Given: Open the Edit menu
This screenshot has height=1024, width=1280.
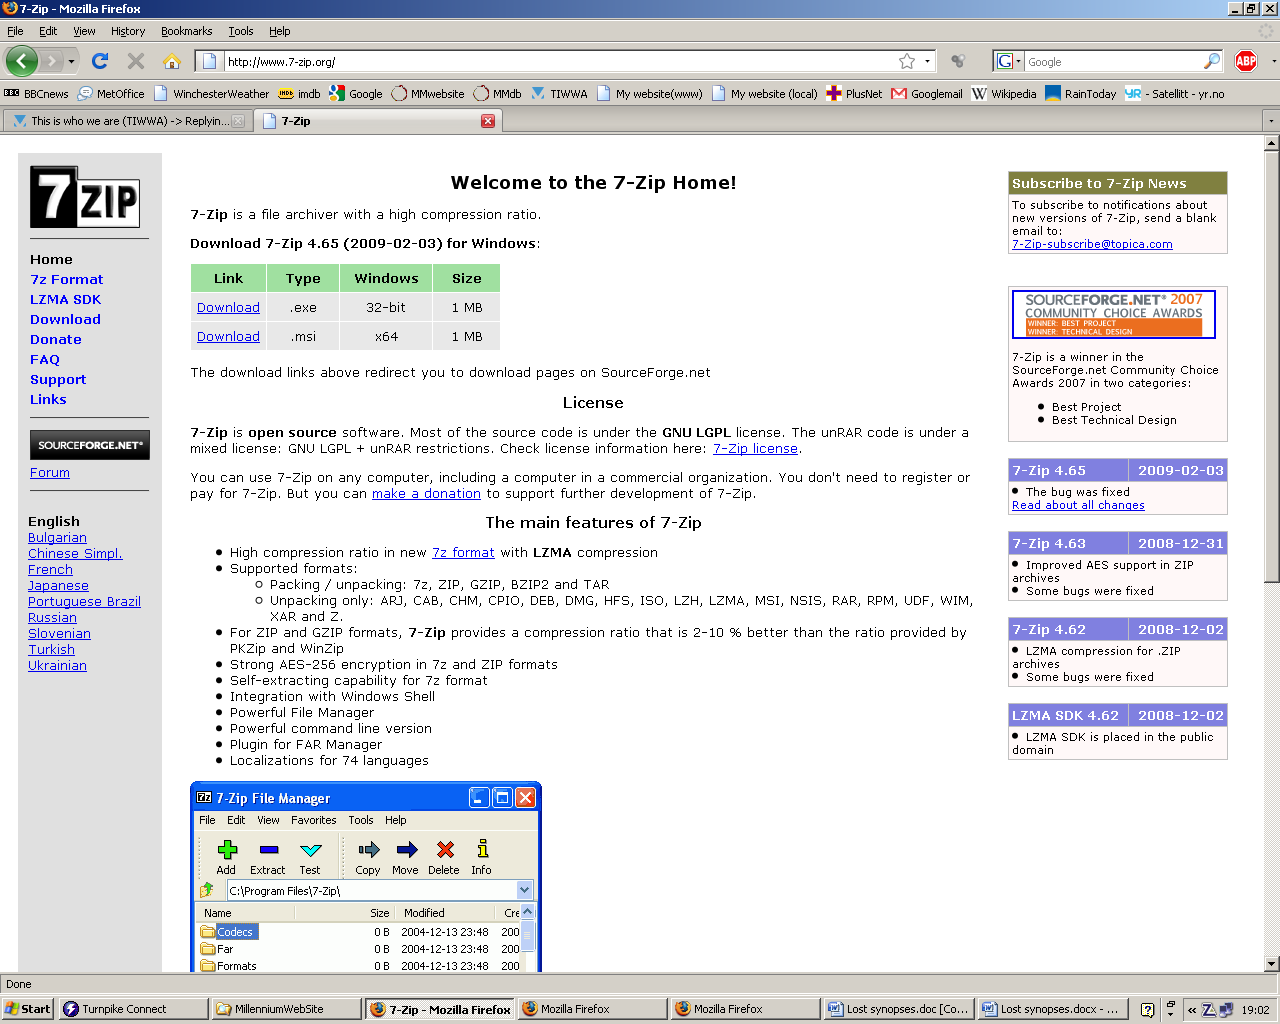Looking at the screenshot, I should 48,31.
